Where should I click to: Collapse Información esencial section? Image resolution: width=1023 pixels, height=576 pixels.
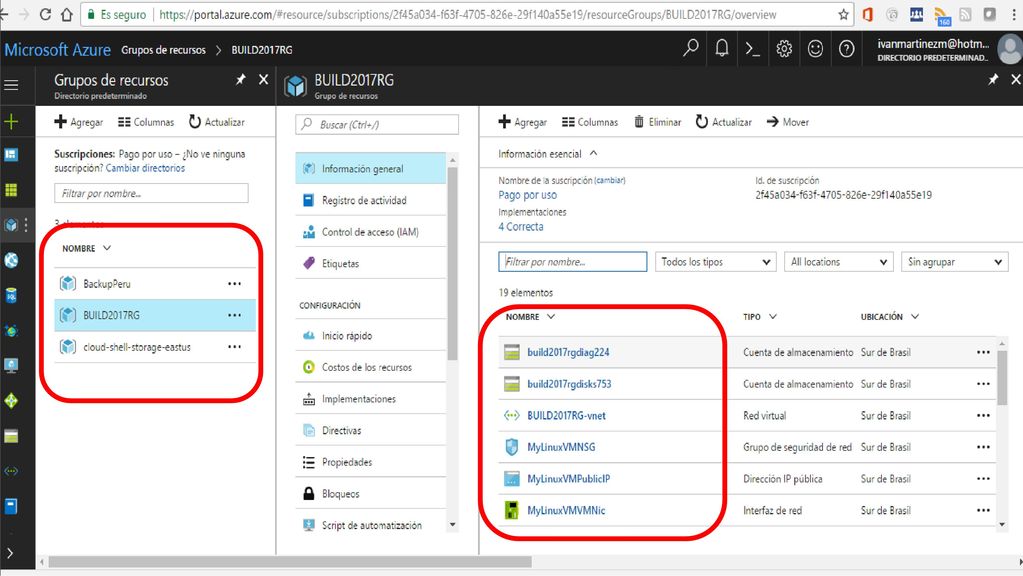(x=548, y=154)
